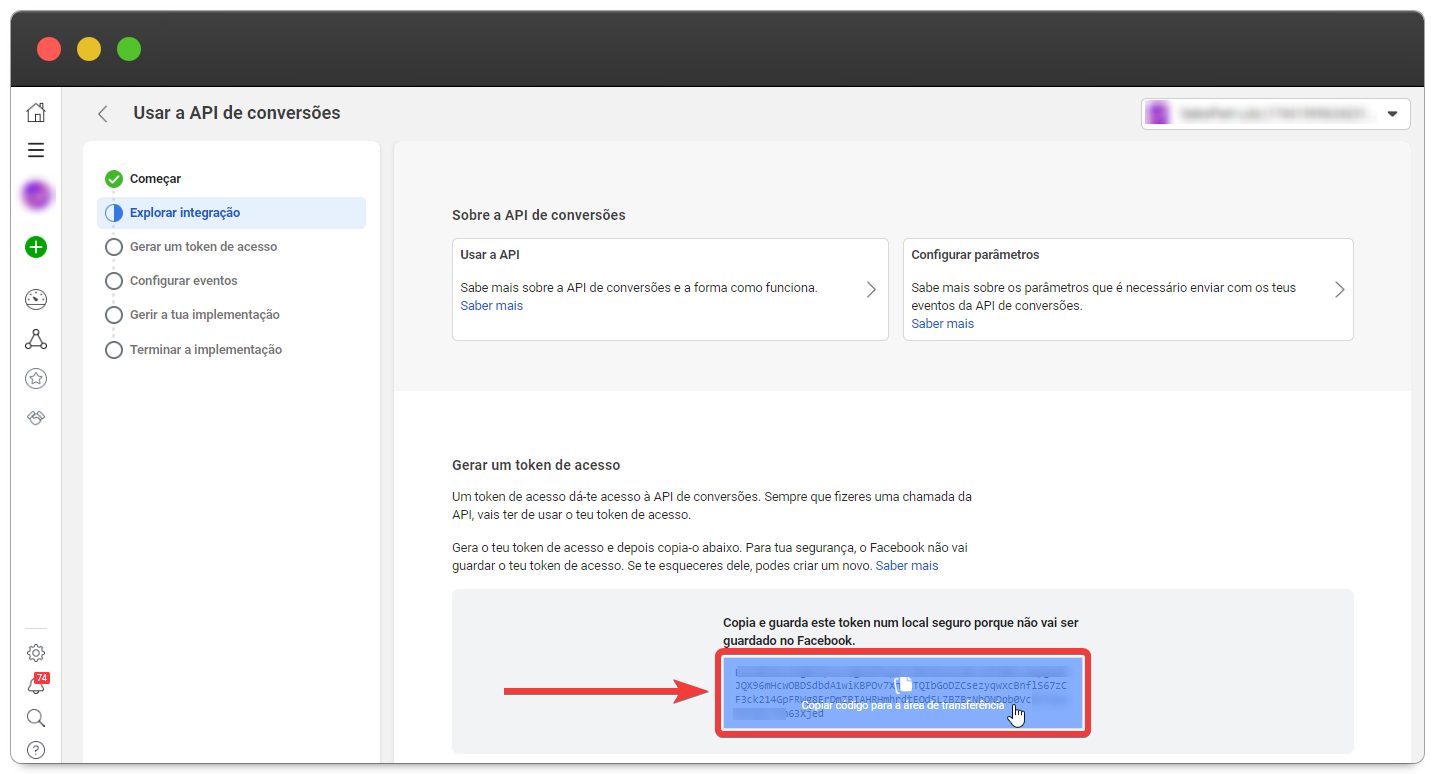This screenshot has height=774, width=1435.
Task: Open the account selector dropdown
Action: pyautogui.click(x=1275, y=114)
